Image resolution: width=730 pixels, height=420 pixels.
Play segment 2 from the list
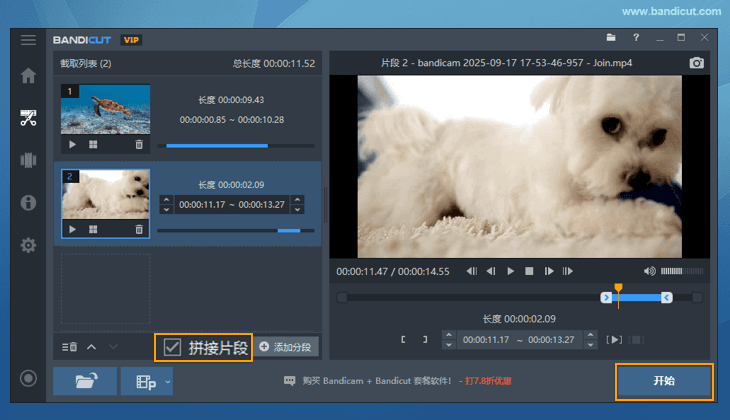point(72,229)
